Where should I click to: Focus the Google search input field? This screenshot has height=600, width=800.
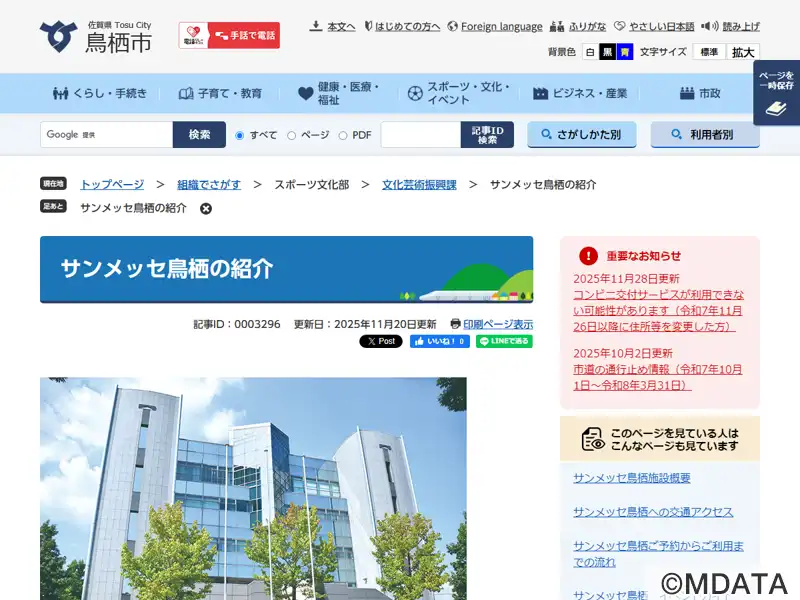point(107,135)
